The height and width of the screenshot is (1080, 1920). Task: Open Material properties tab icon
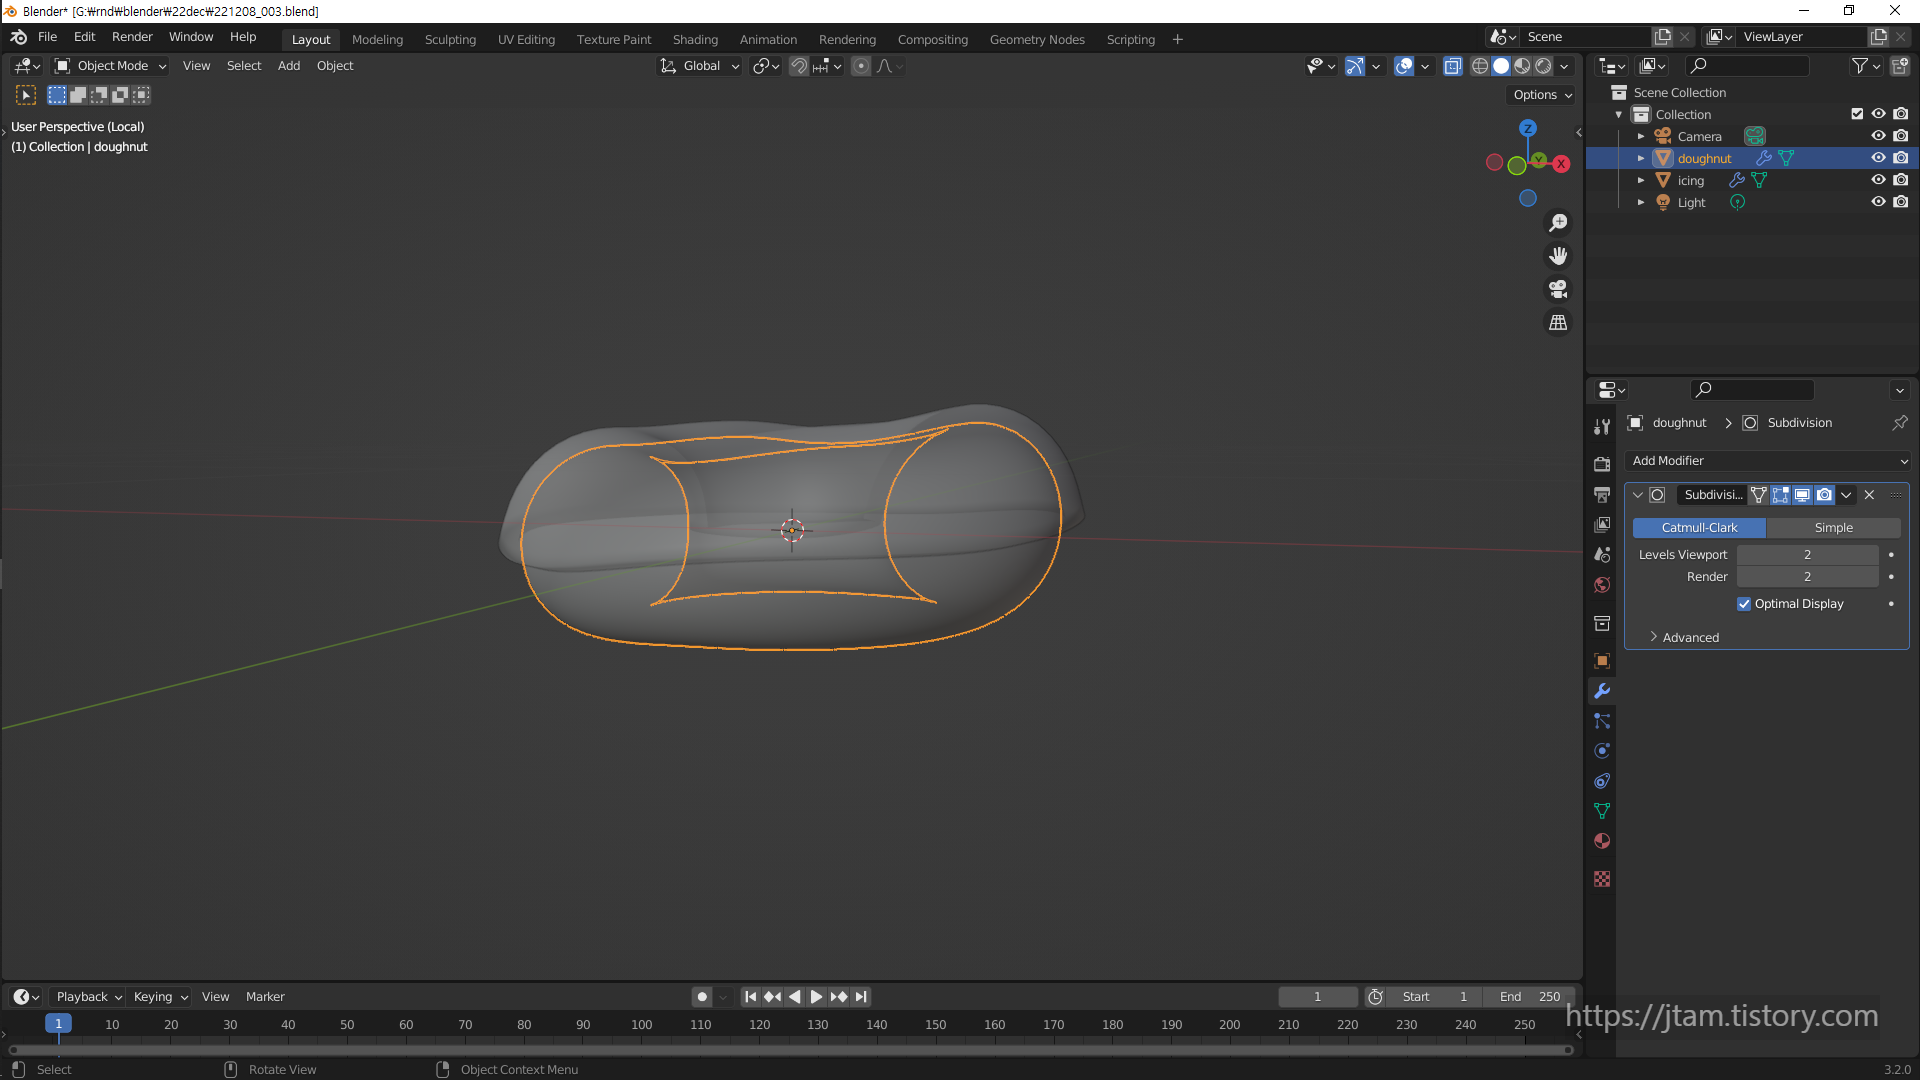pyautogui.click(x=1602, y=841)
